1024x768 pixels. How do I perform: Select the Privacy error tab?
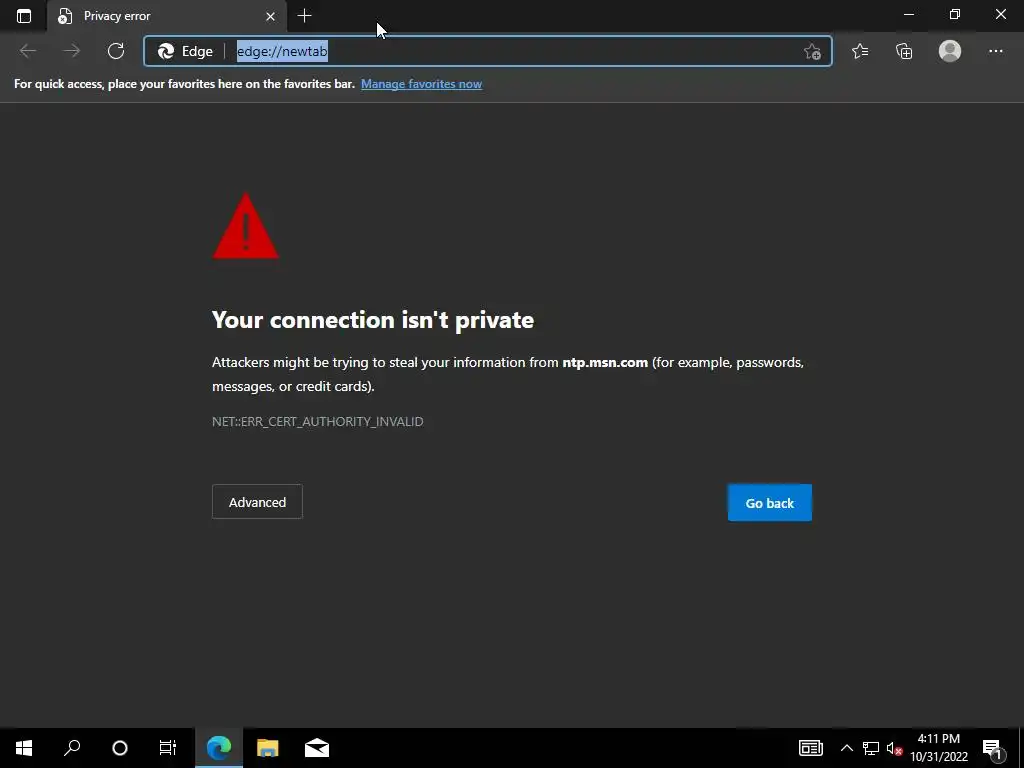tap(167, 16)
